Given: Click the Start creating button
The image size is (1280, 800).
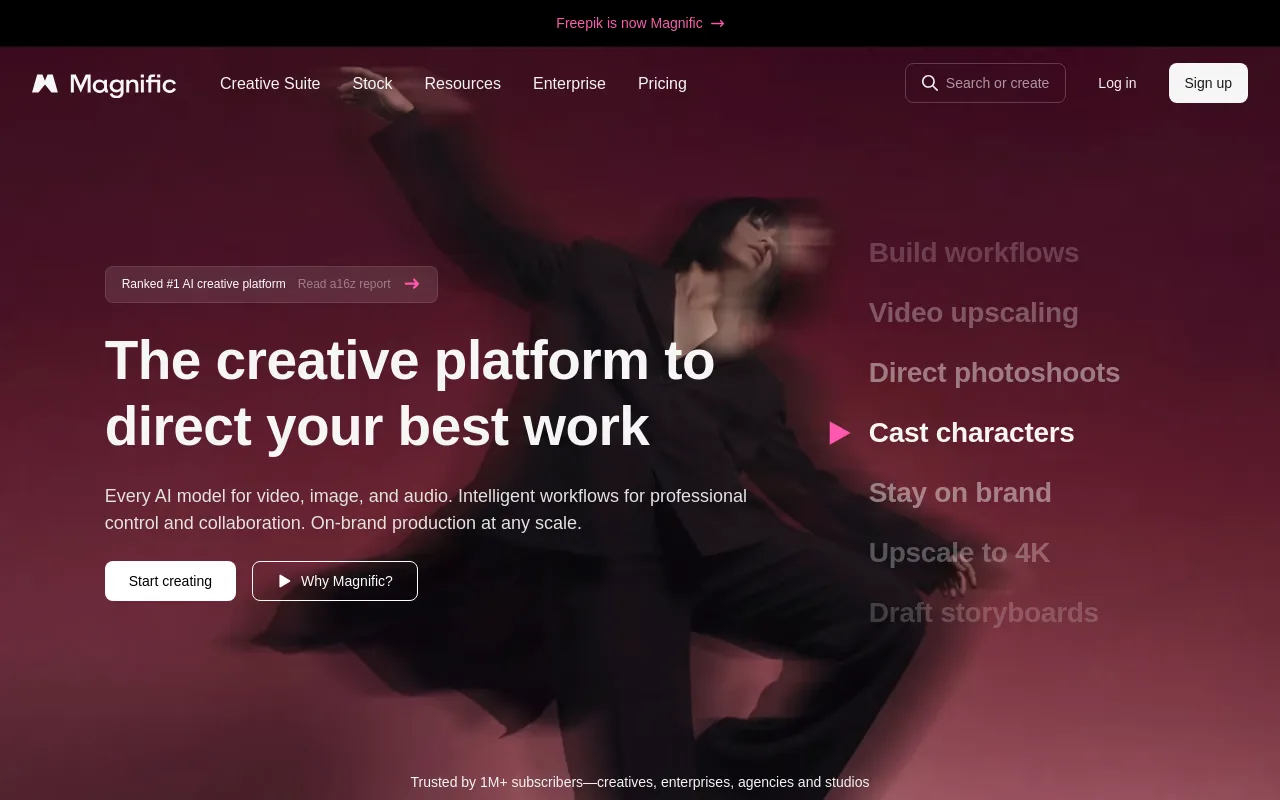Looking at the screenshot, I should click(x=170, y=581).
